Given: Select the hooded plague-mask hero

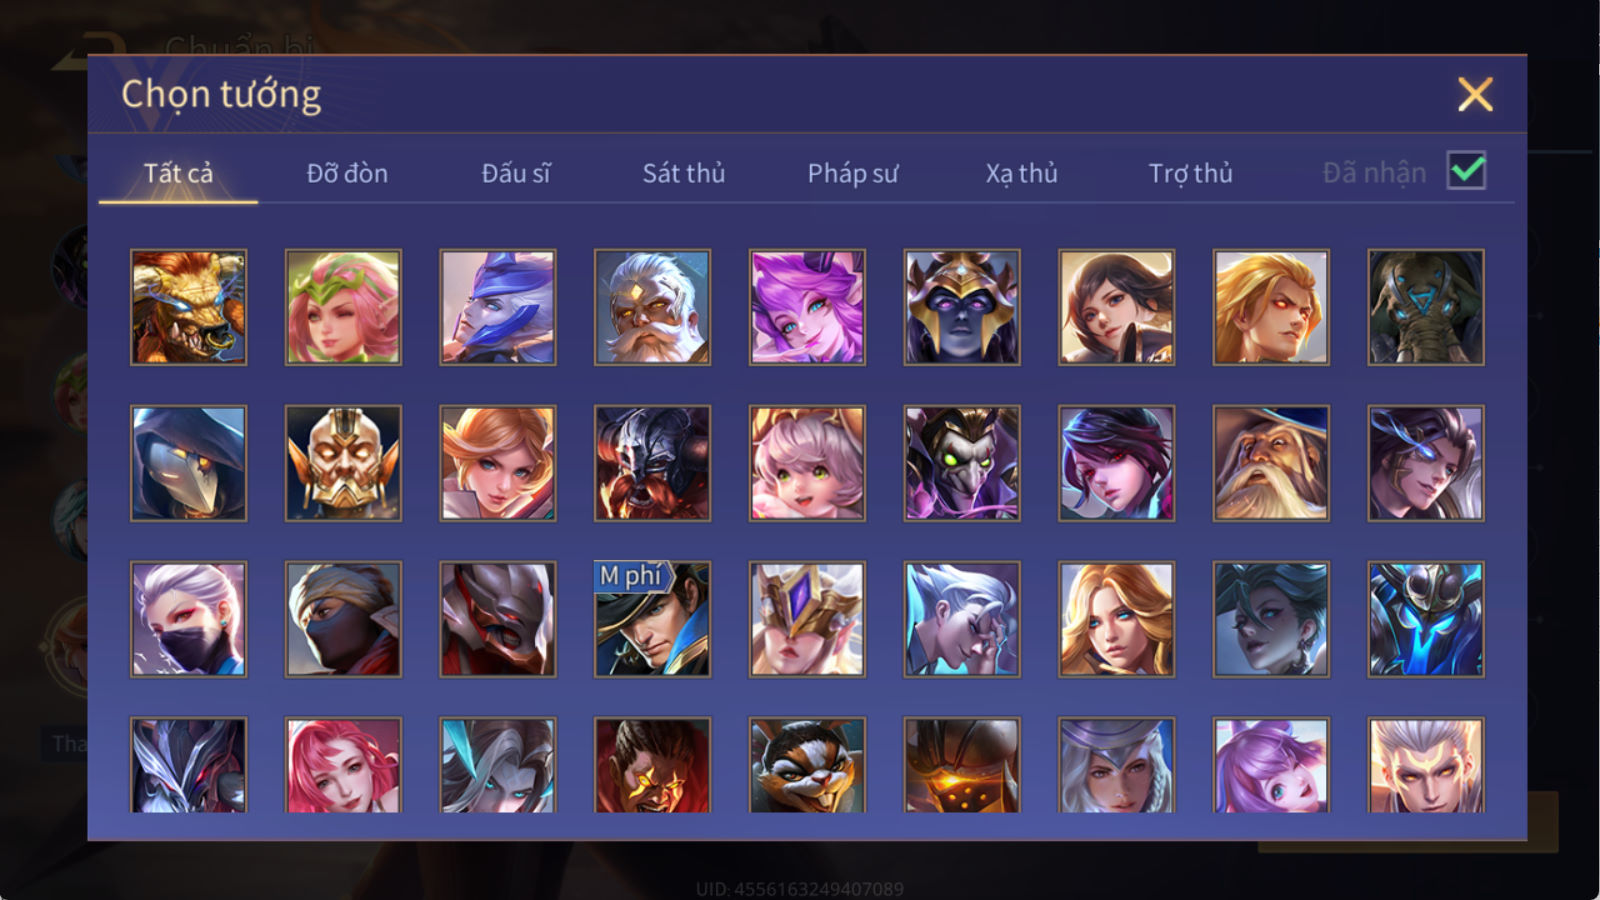Looking at the screenshot, I should click(188, 463).
